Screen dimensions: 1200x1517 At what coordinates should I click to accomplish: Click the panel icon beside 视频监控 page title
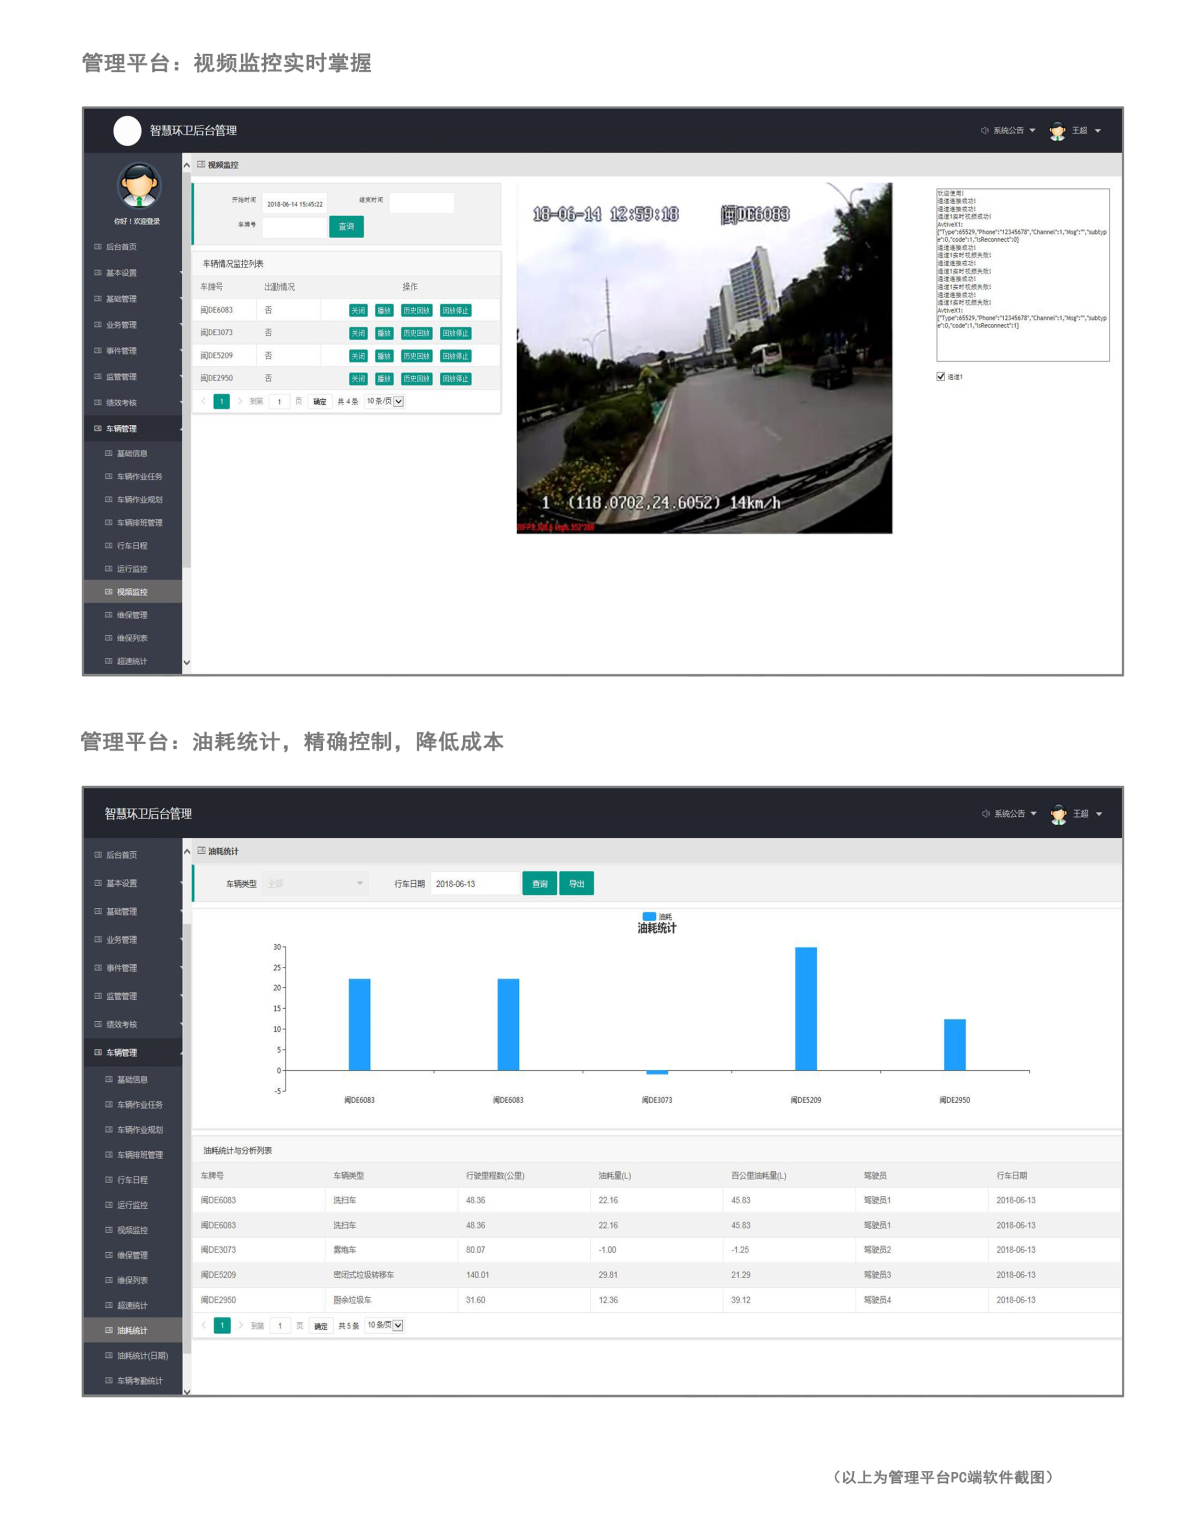pyautogui.click(x=201, y=165)
